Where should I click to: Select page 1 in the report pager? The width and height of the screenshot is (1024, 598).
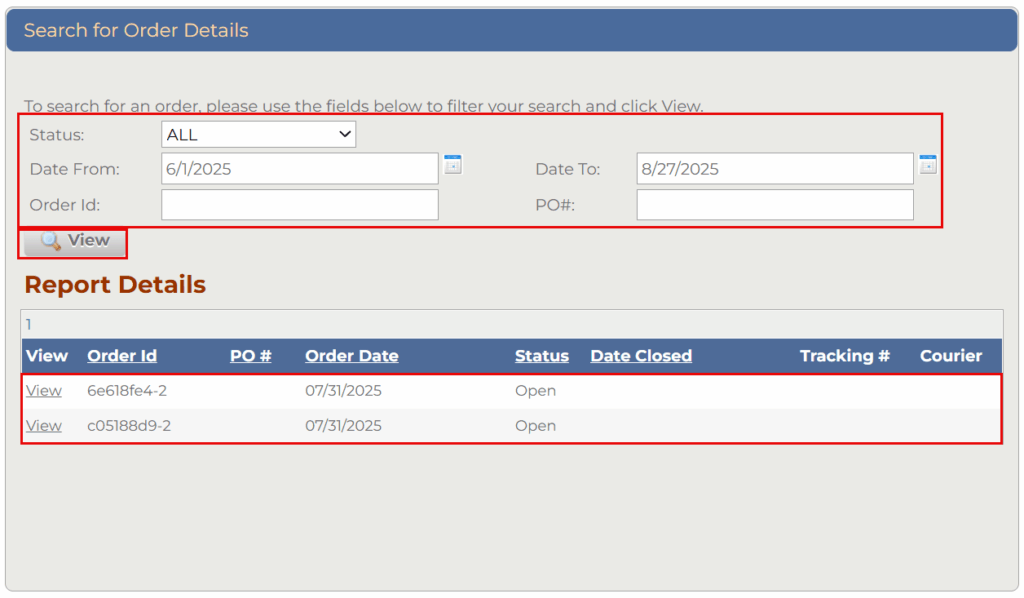point(29,324)
